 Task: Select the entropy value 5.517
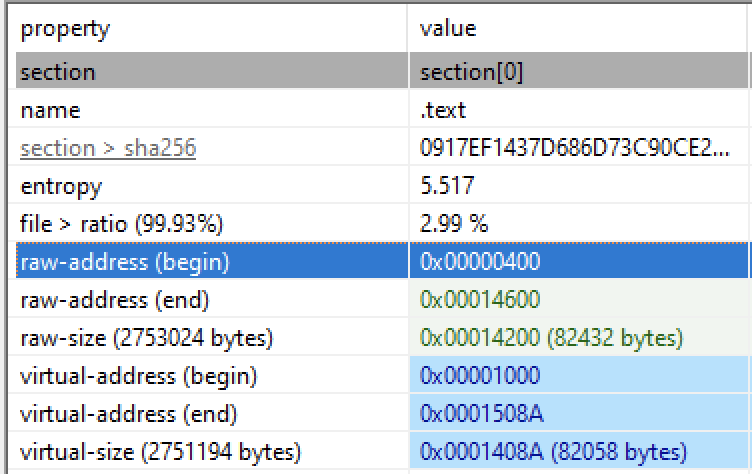(x=447, y=186)
